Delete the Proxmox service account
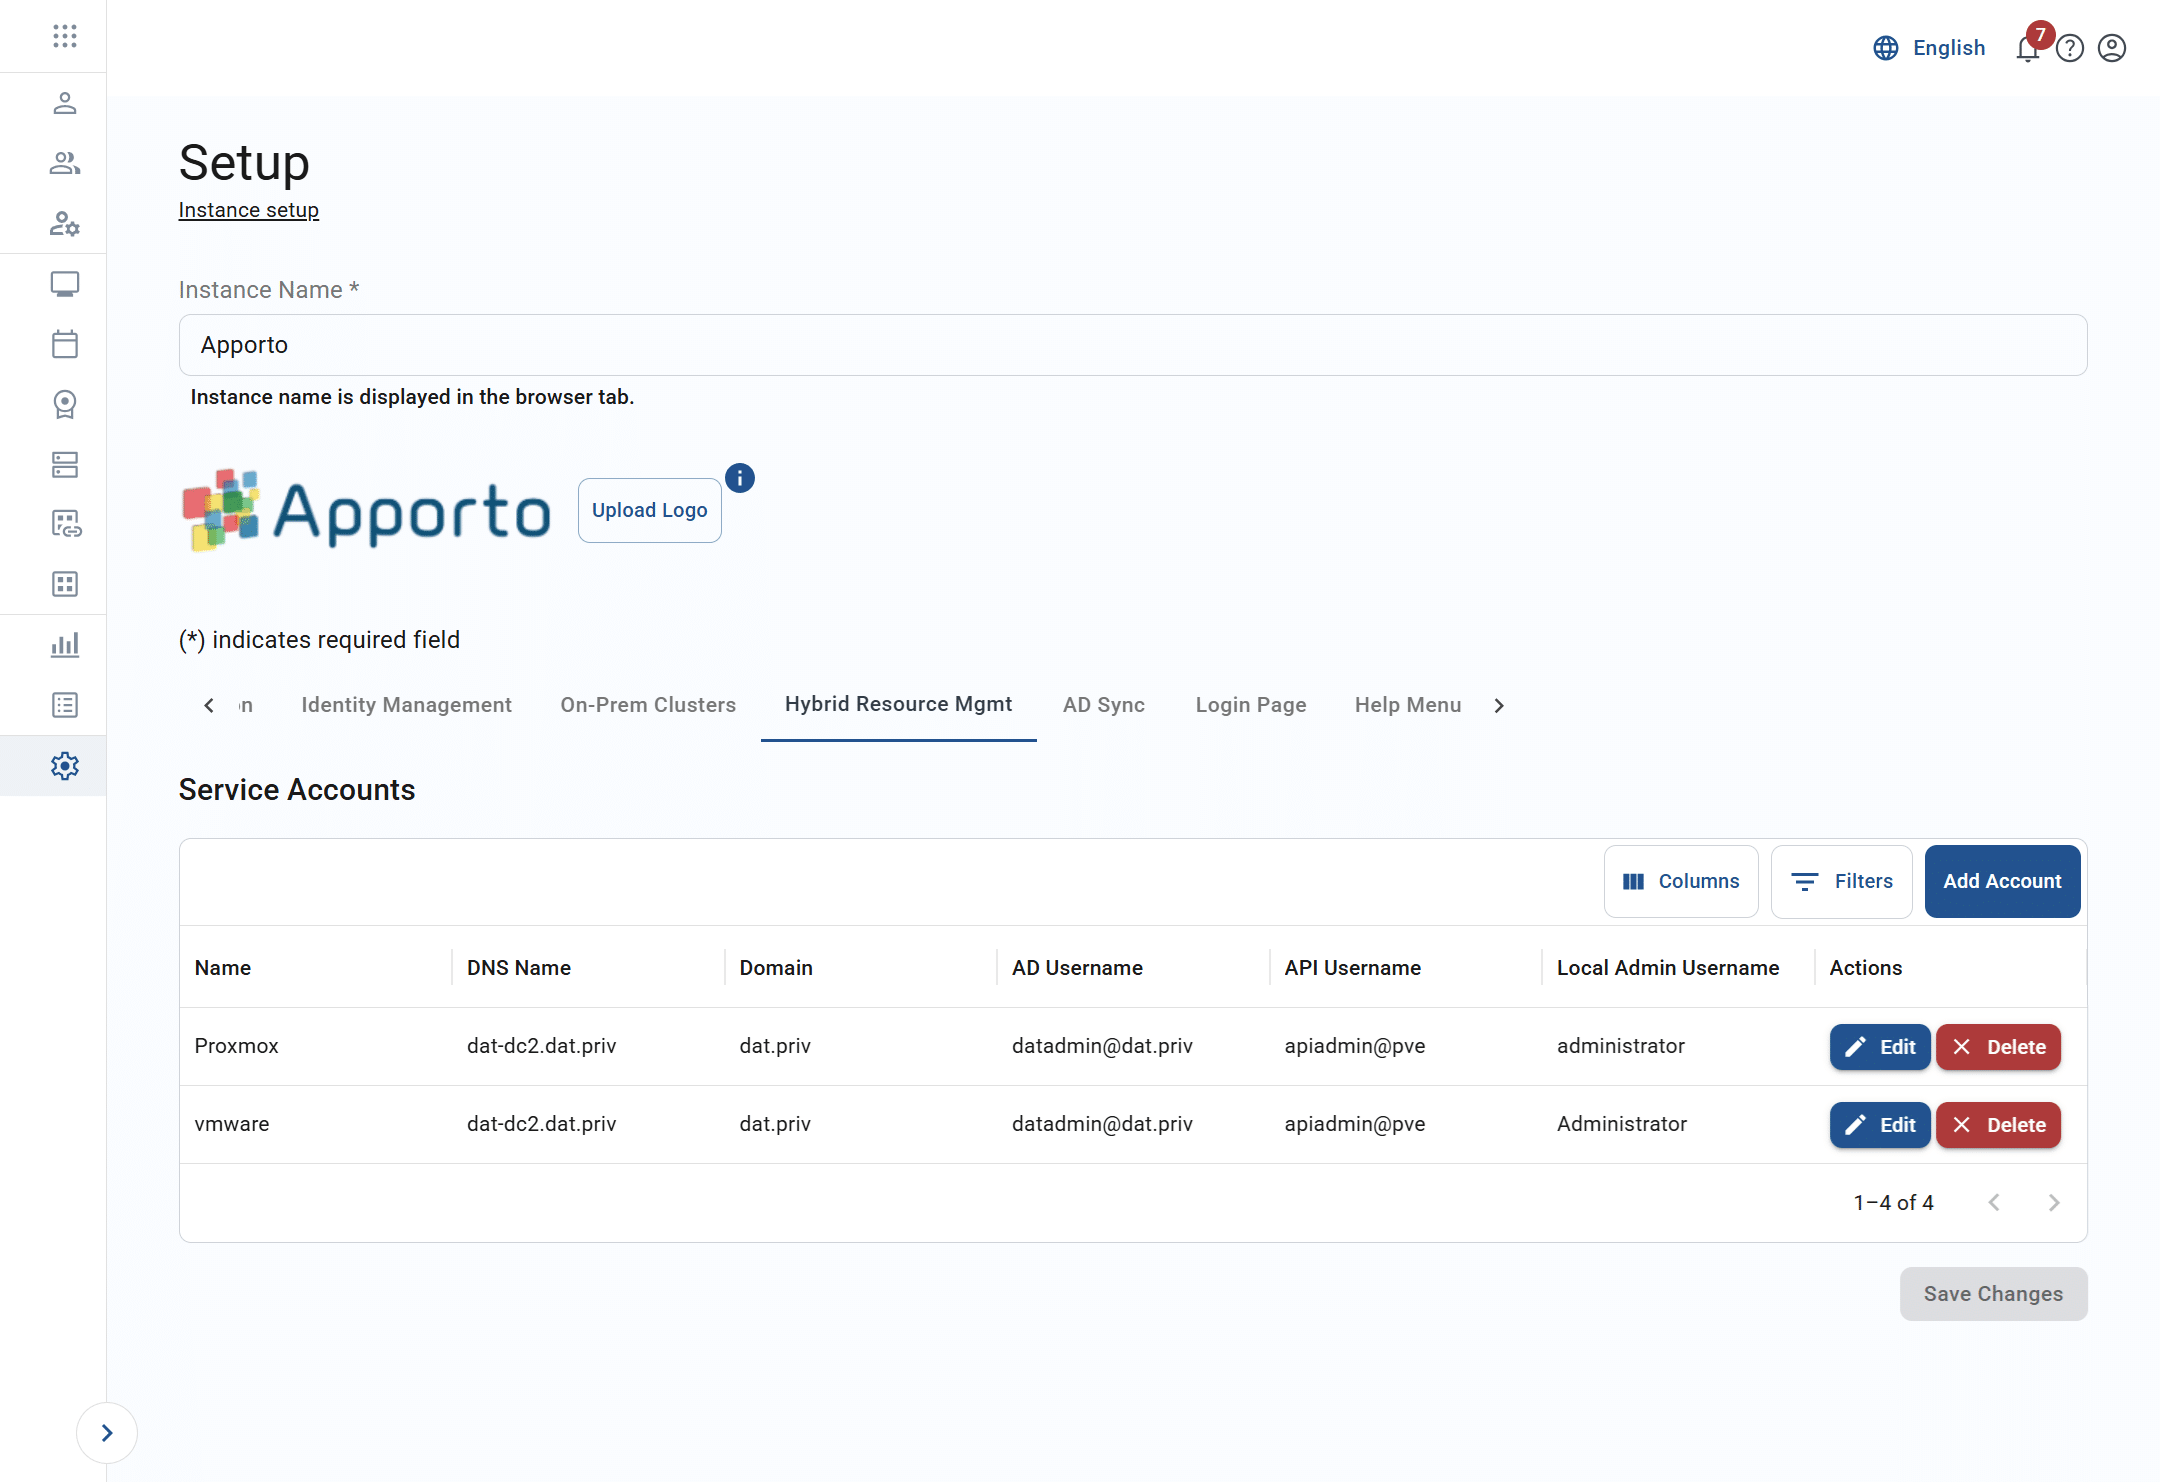2160x1482 pixels. (x=1997, y=1047)
